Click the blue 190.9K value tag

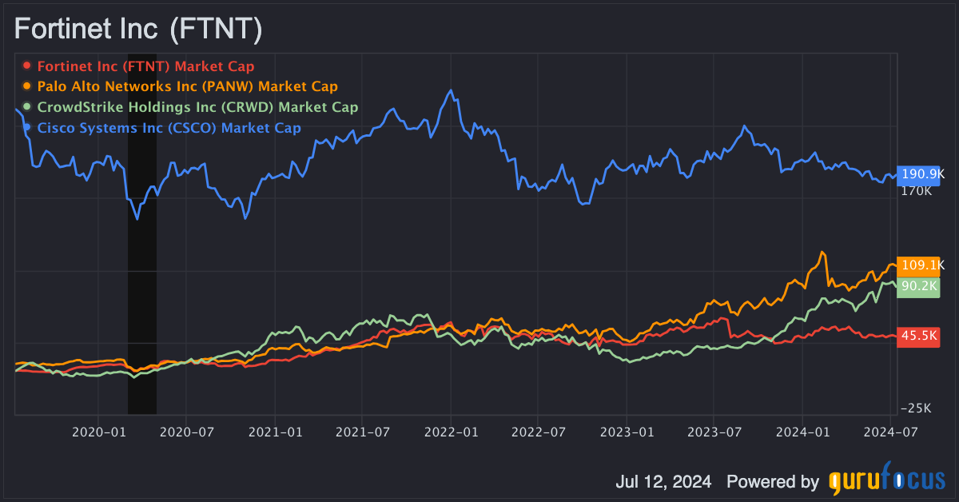pos(919,173)
